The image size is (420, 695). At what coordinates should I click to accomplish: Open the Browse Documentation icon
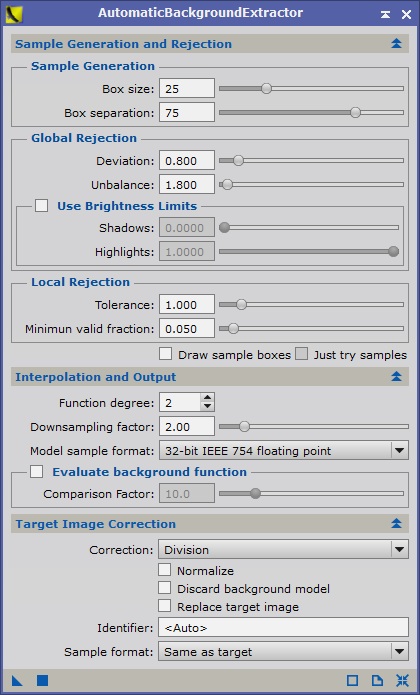[377, 680]
